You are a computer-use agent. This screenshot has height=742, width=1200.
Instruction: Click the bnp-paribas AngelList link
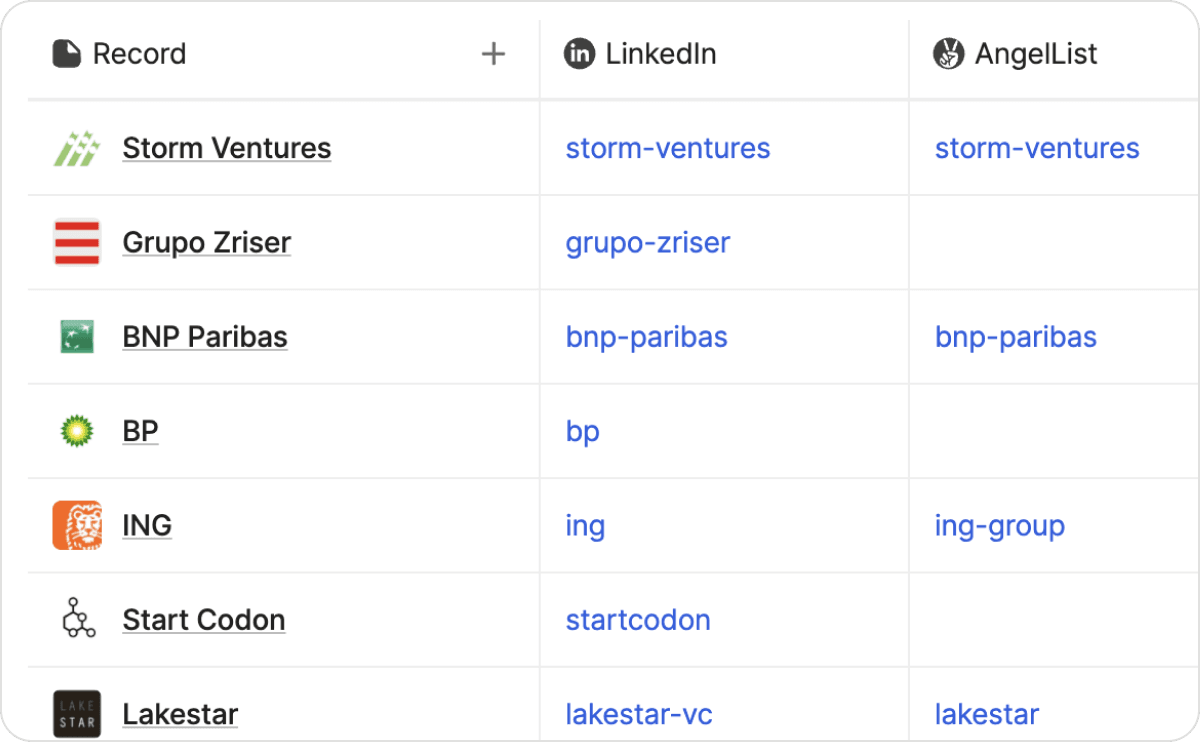coord(1015,337)
